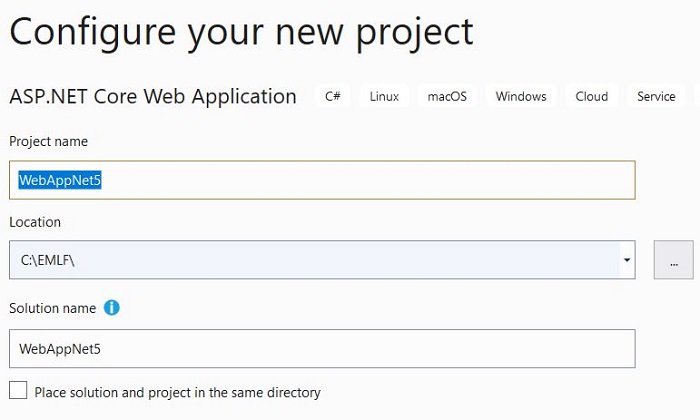Screen dimensions: 700x420
Task: Enable same directory checkbox for solution
Action: (18, 391)
